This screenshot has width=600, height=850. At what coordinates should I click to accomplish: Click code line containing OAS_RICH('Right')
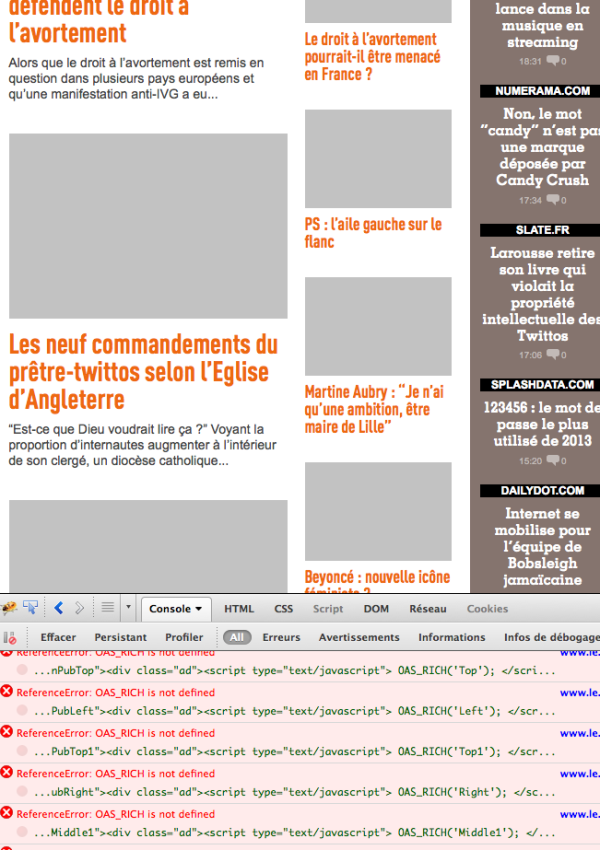coord(294,792)
